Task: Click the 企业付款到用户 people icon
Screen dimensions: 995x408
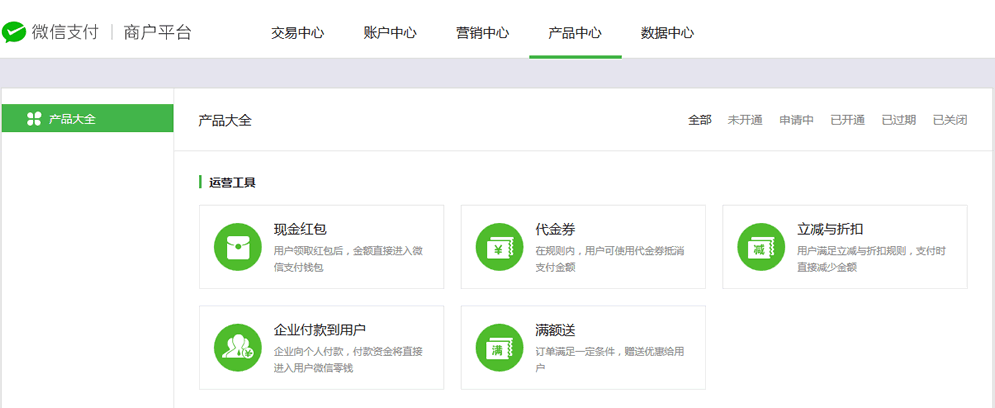Action: pyautogui.click(x=238, y=347)
